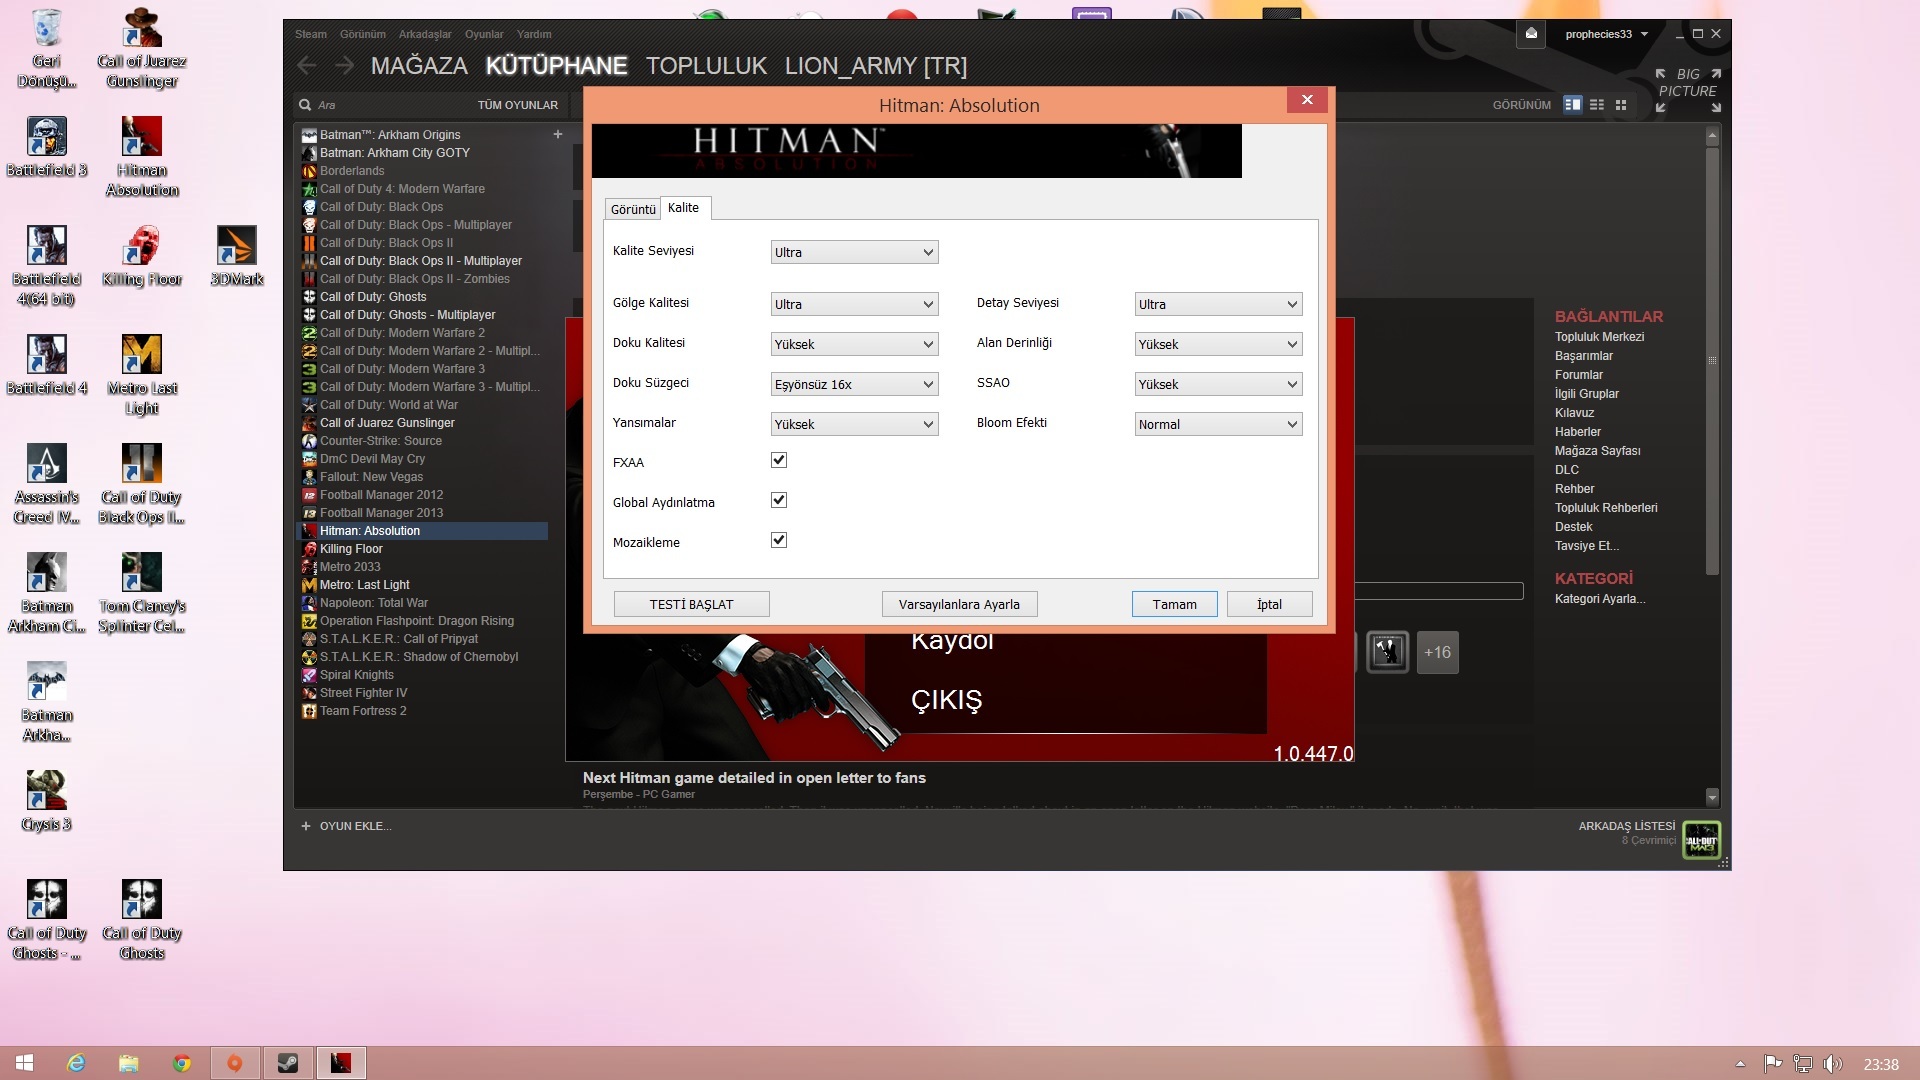Open Metro Last Light desktop shortcut
Viewport: 1920px width, 1080px height.
click(x=142, y=375)
